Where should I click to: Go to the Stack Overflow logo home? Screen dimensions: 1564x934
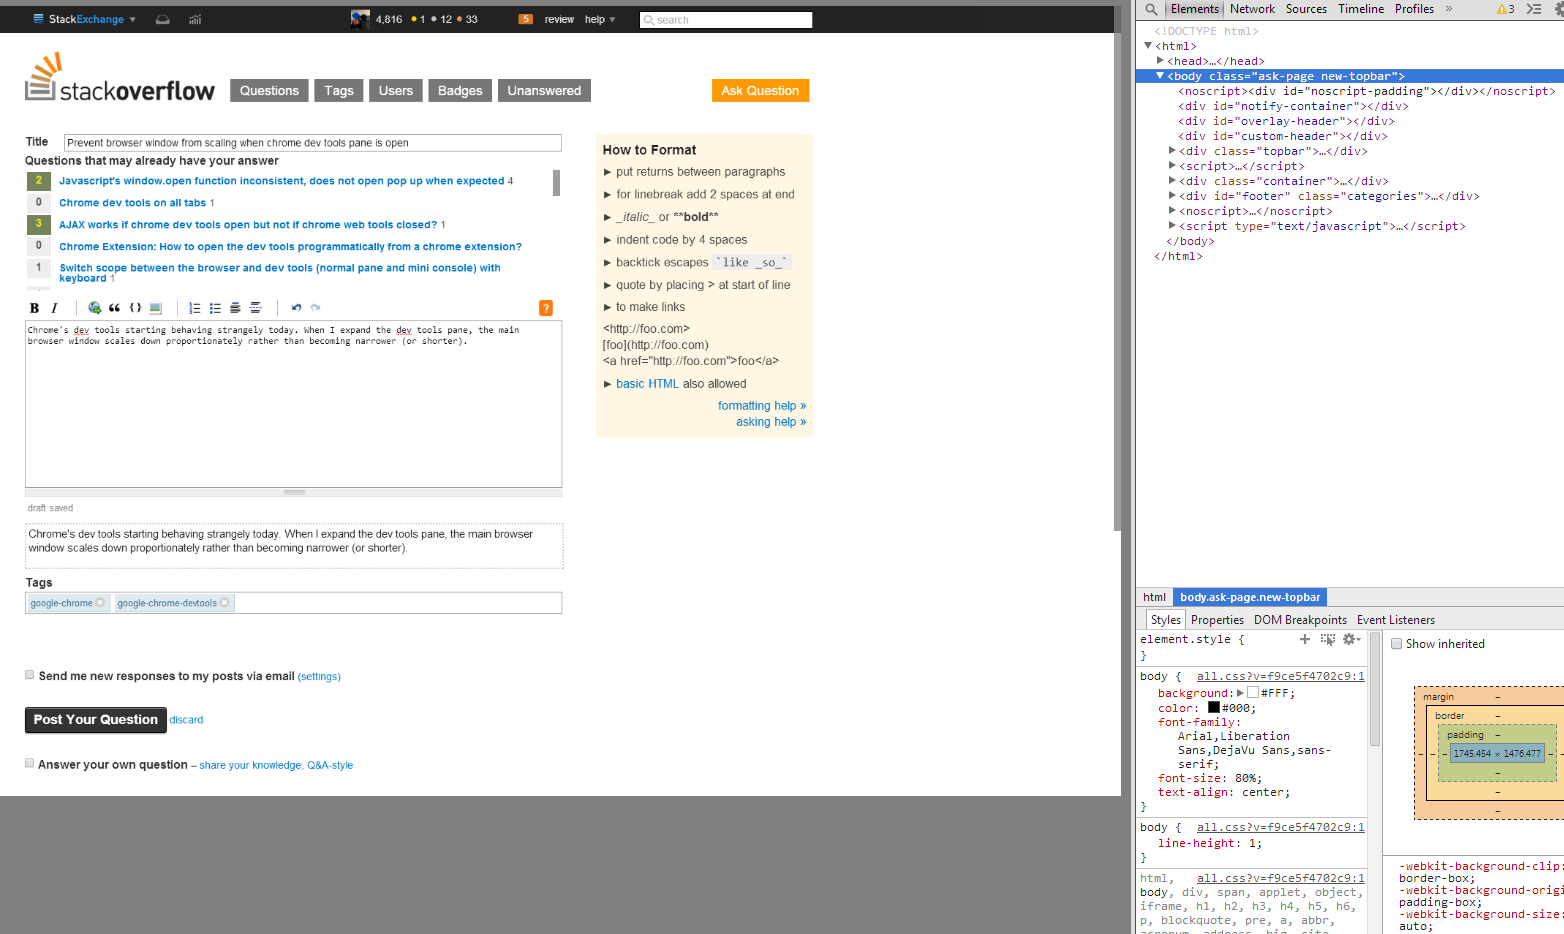(x=120, y=77)
